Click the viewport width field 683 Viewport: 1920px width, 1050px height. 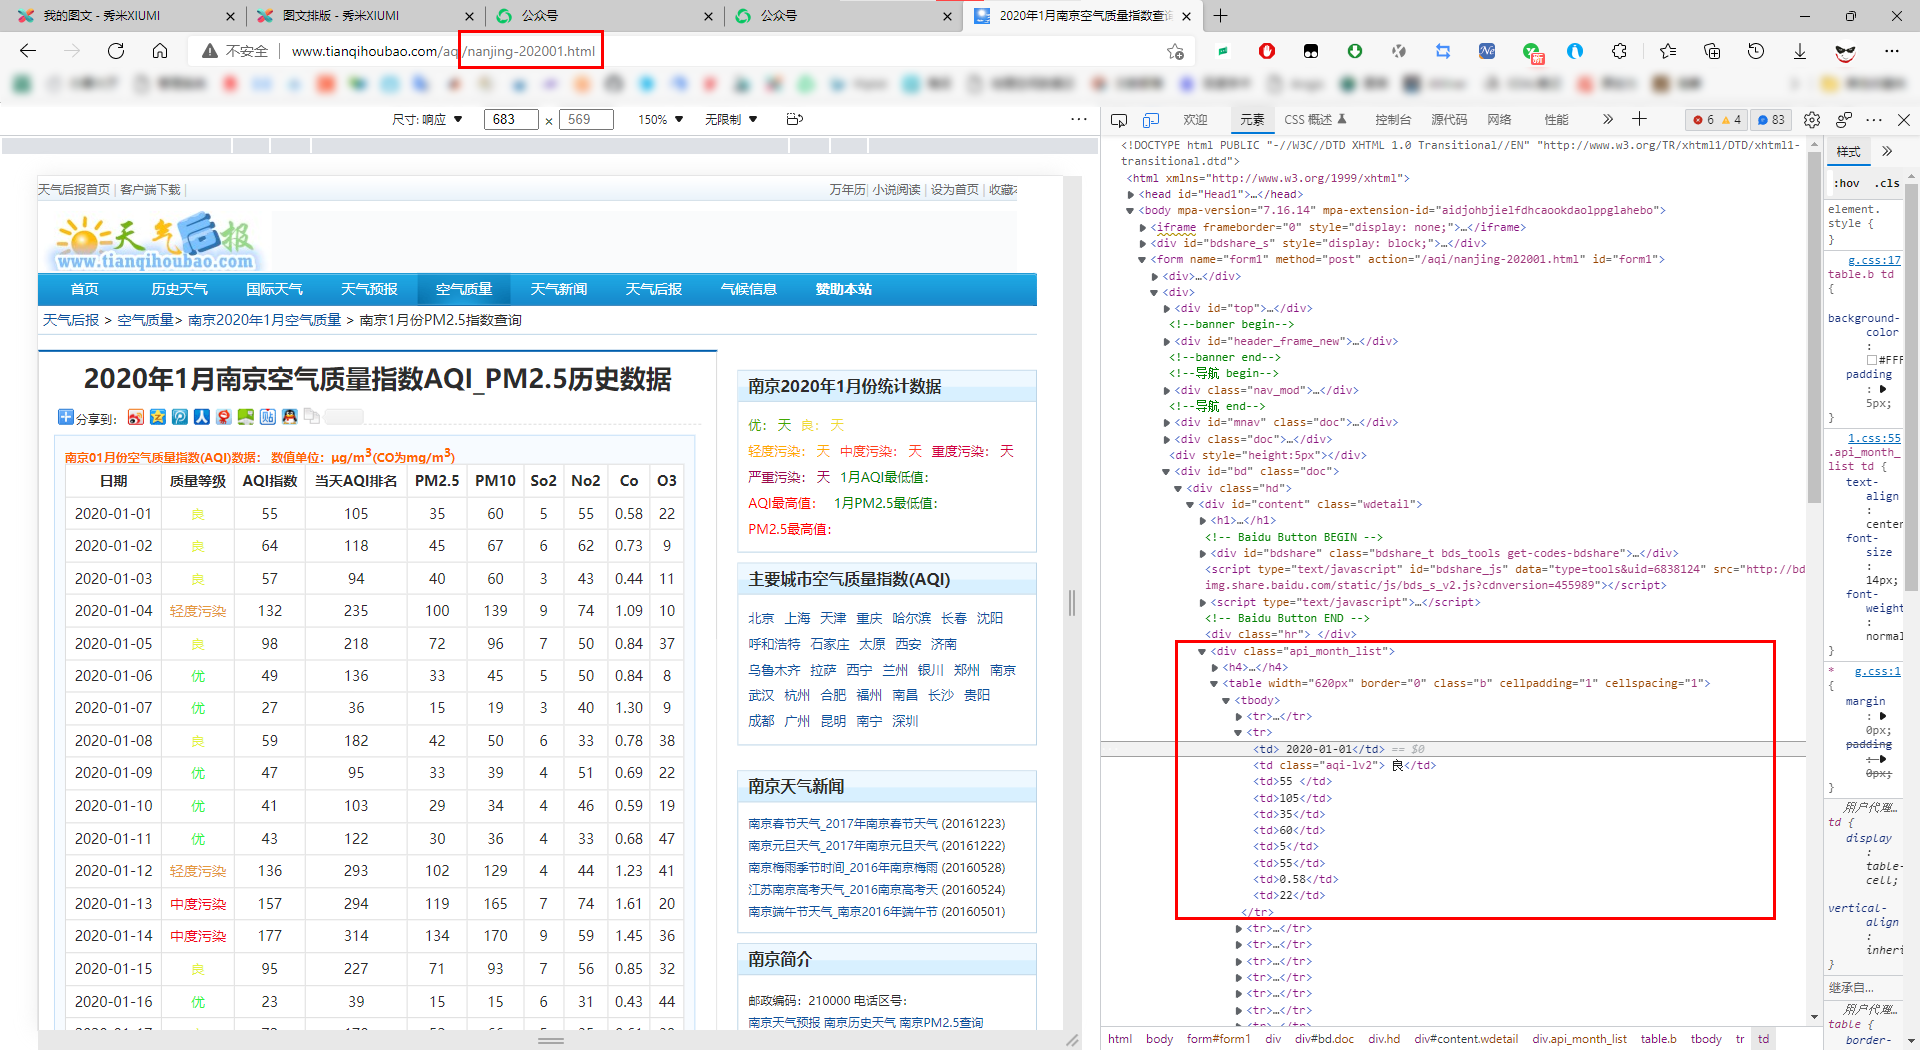(511, 119)
